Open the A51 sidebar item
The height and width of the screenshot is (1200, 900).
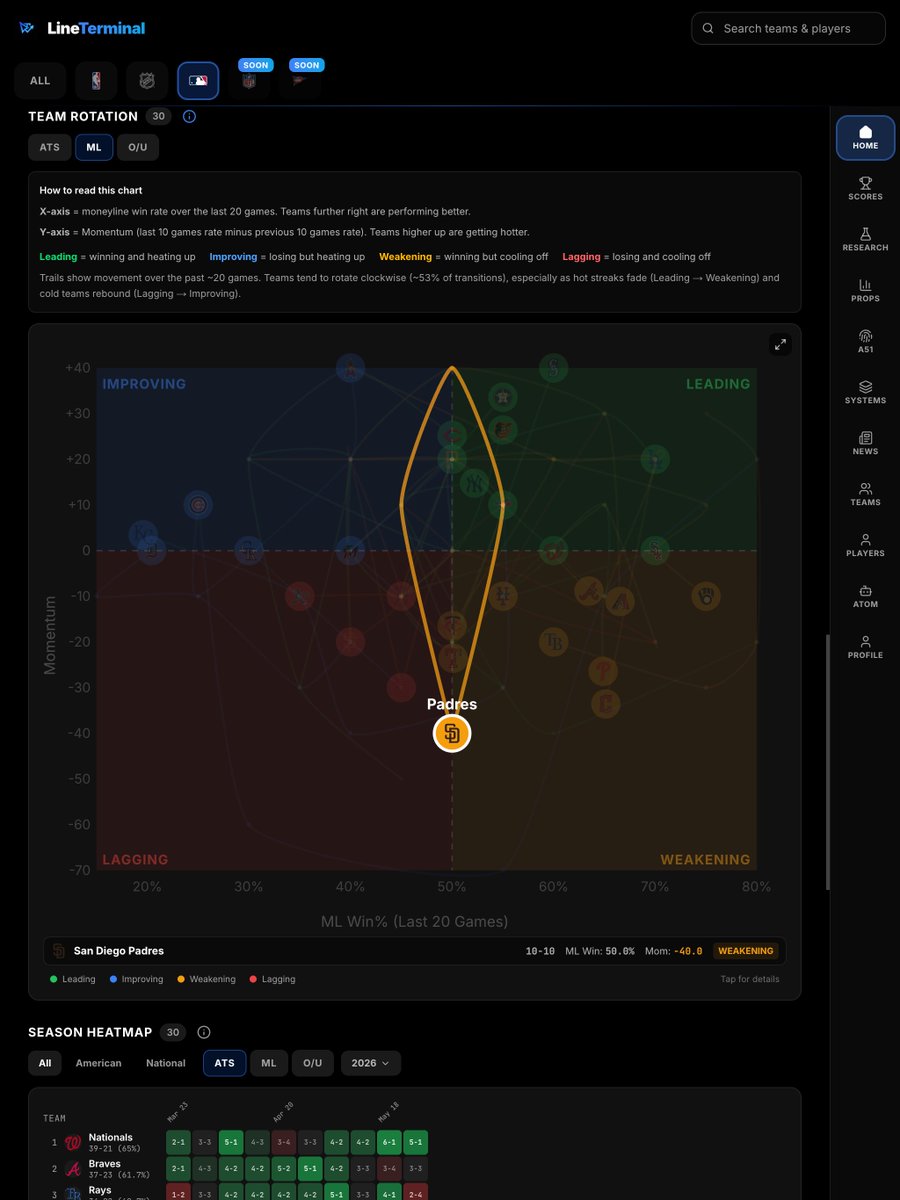coord(865,342)
